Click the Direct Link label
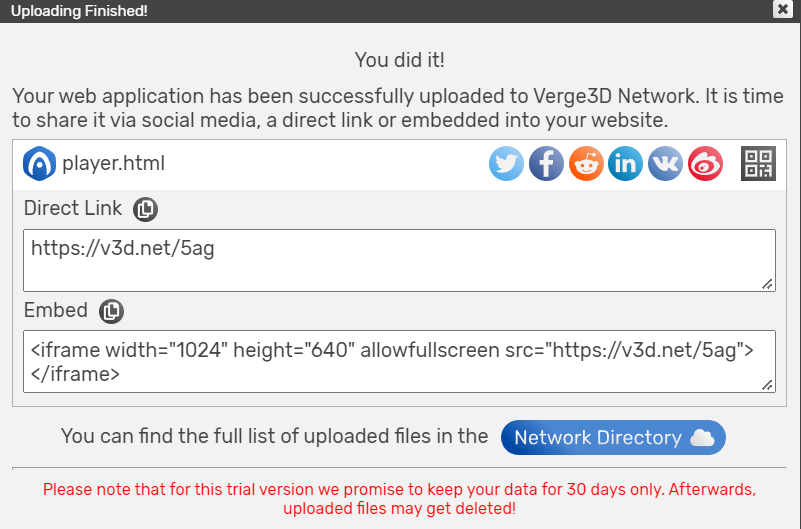Image resolution: width=801 pixels, height=529 pixels. tap(73, 208)
